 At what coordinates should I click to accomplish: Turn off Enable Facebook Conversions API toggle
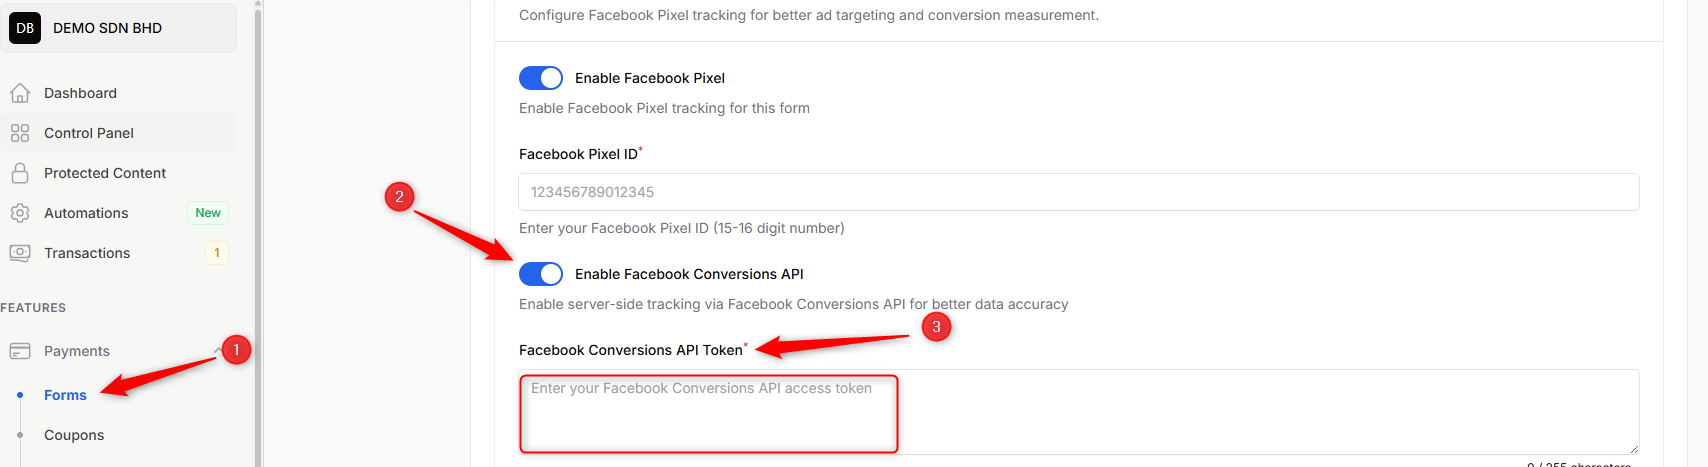[541, 274]
